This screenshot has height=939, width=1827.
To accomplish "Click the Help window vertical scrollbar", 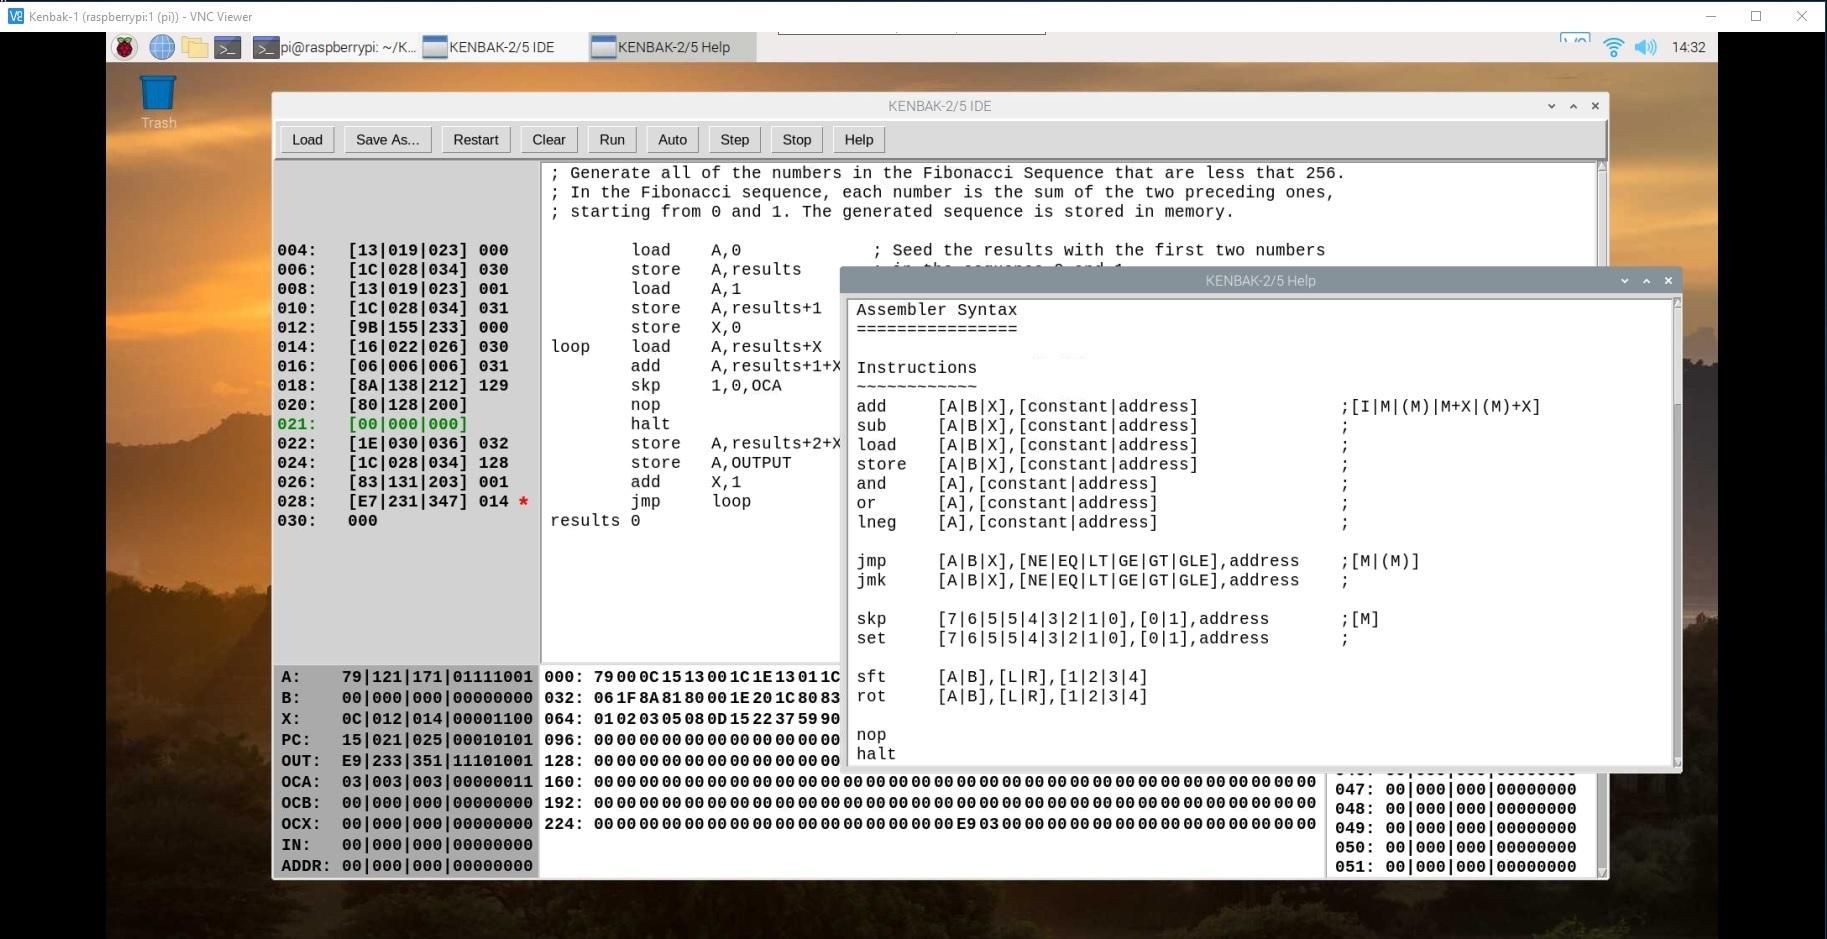I will [x=1677, y=530].
